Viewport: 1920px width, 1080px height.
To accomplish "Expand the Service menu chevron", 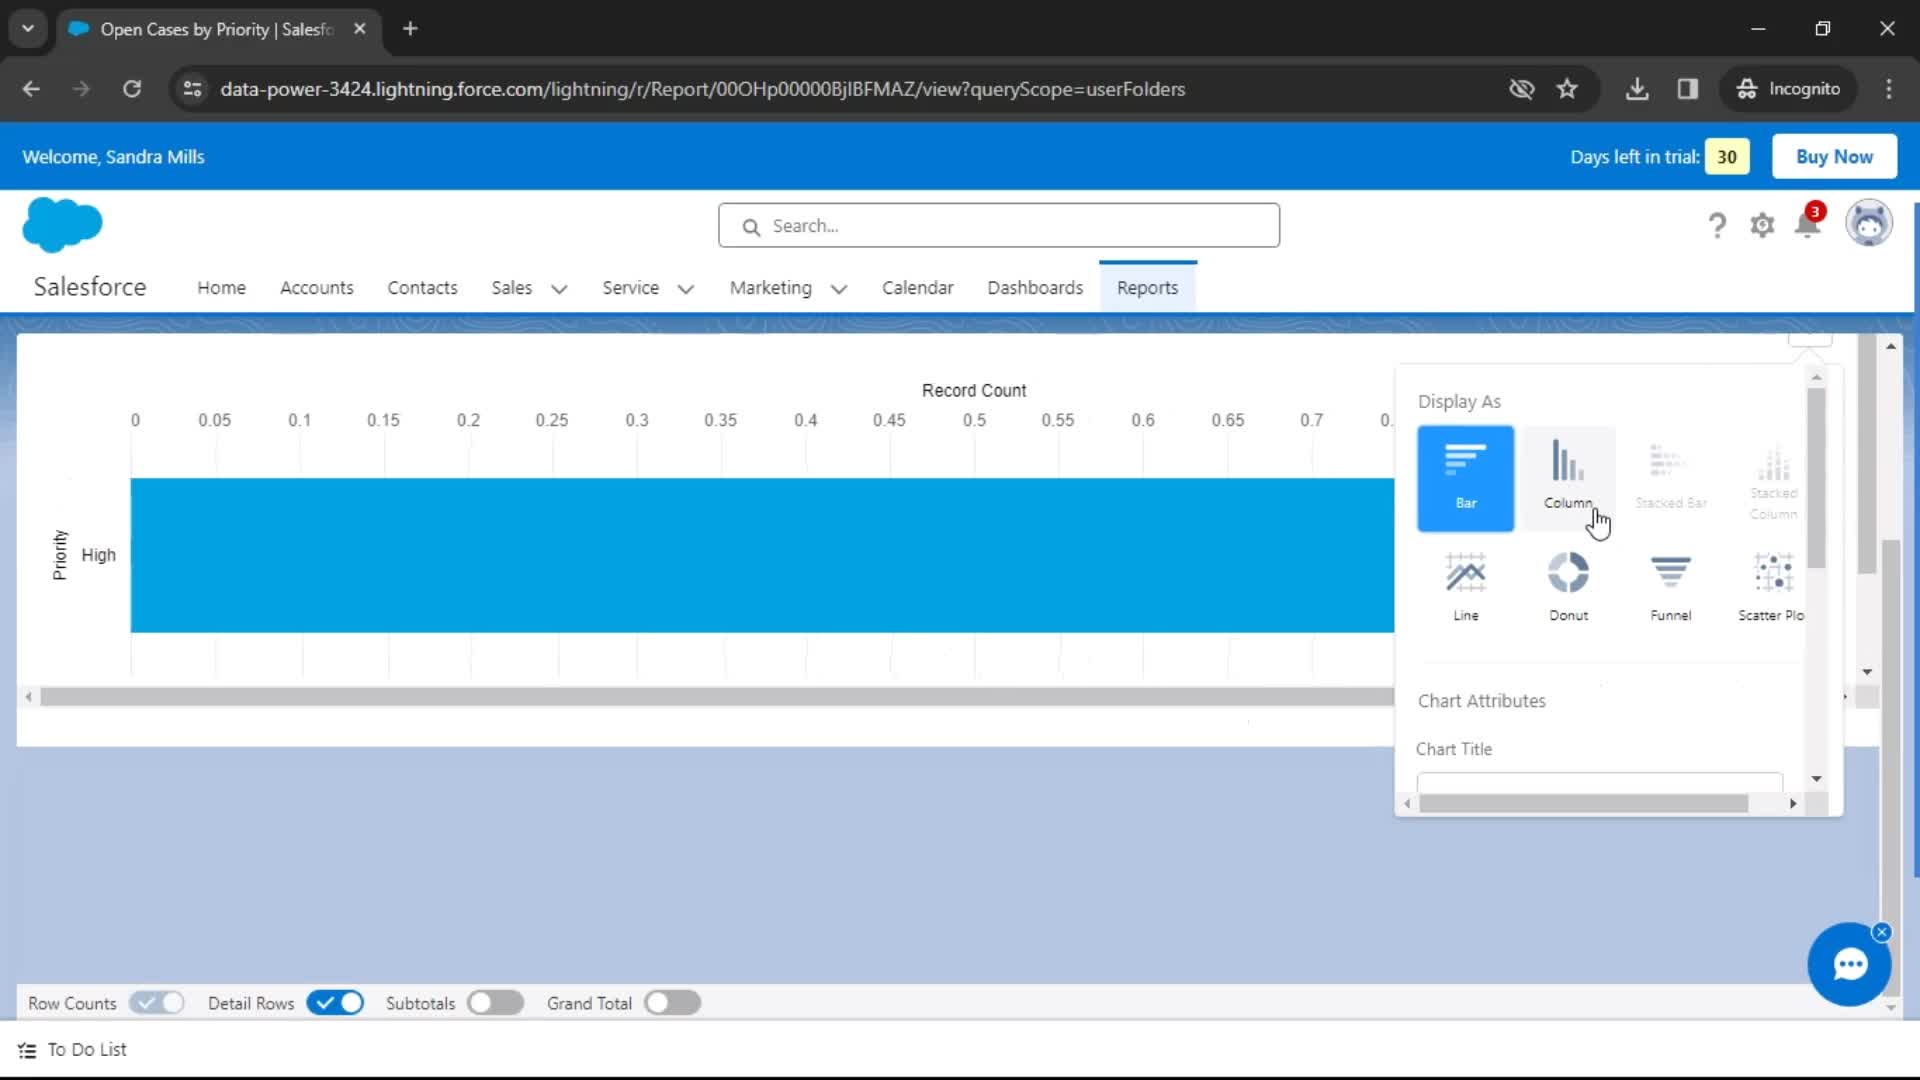I will coord(685,289).
